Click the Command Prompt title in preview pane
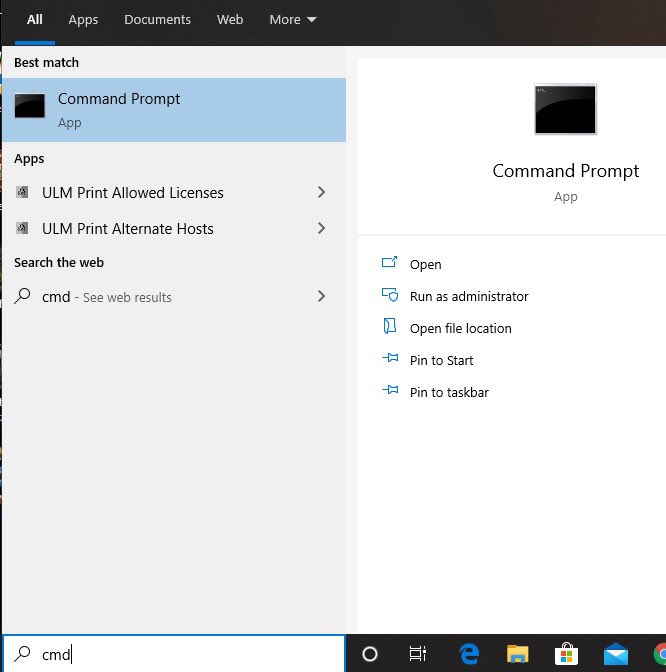Image resolution: width=666 pixels, height=672 pixels. tap(566, 171)
